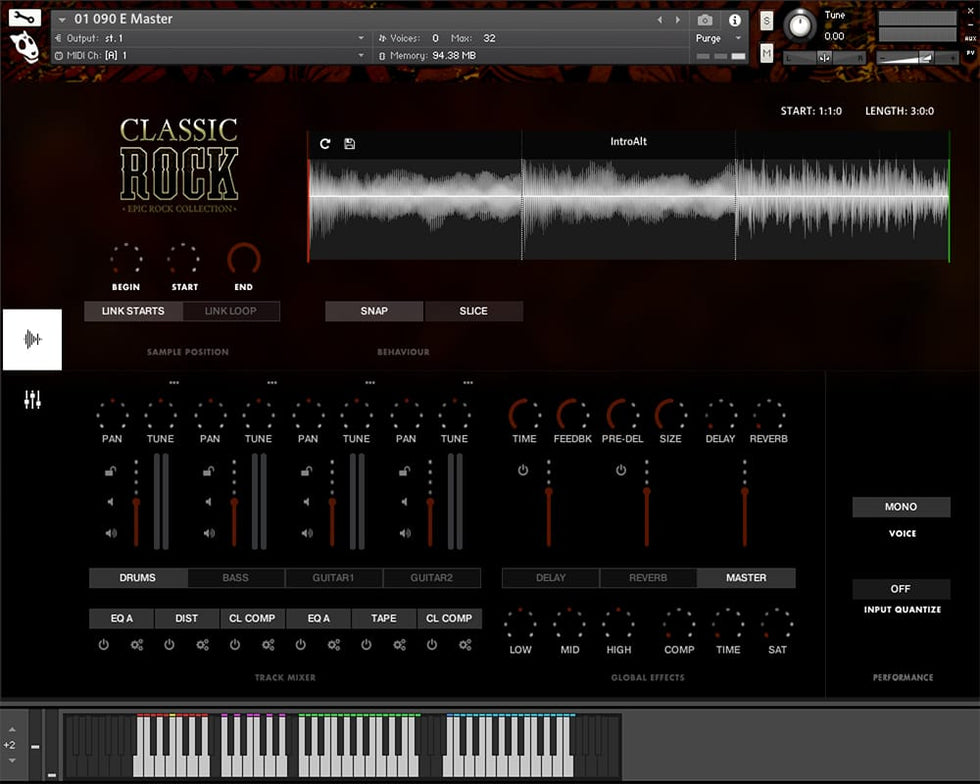Switch to the BASS track tab
Image resolution: width=980 pixels, height=784 pixels.
(x=236, y=578)
